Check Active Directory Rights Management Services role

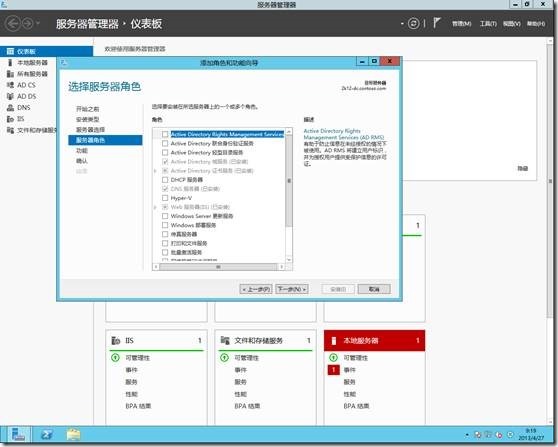point(165,134)
